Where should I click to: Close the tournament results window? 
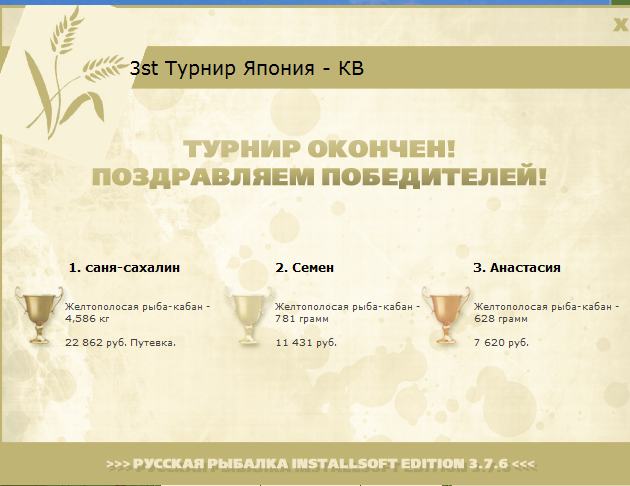point(621,25)
